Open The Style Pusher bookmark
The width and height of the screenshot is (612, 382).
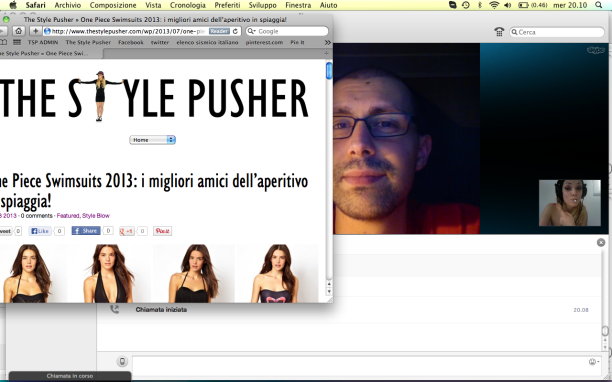88,42
